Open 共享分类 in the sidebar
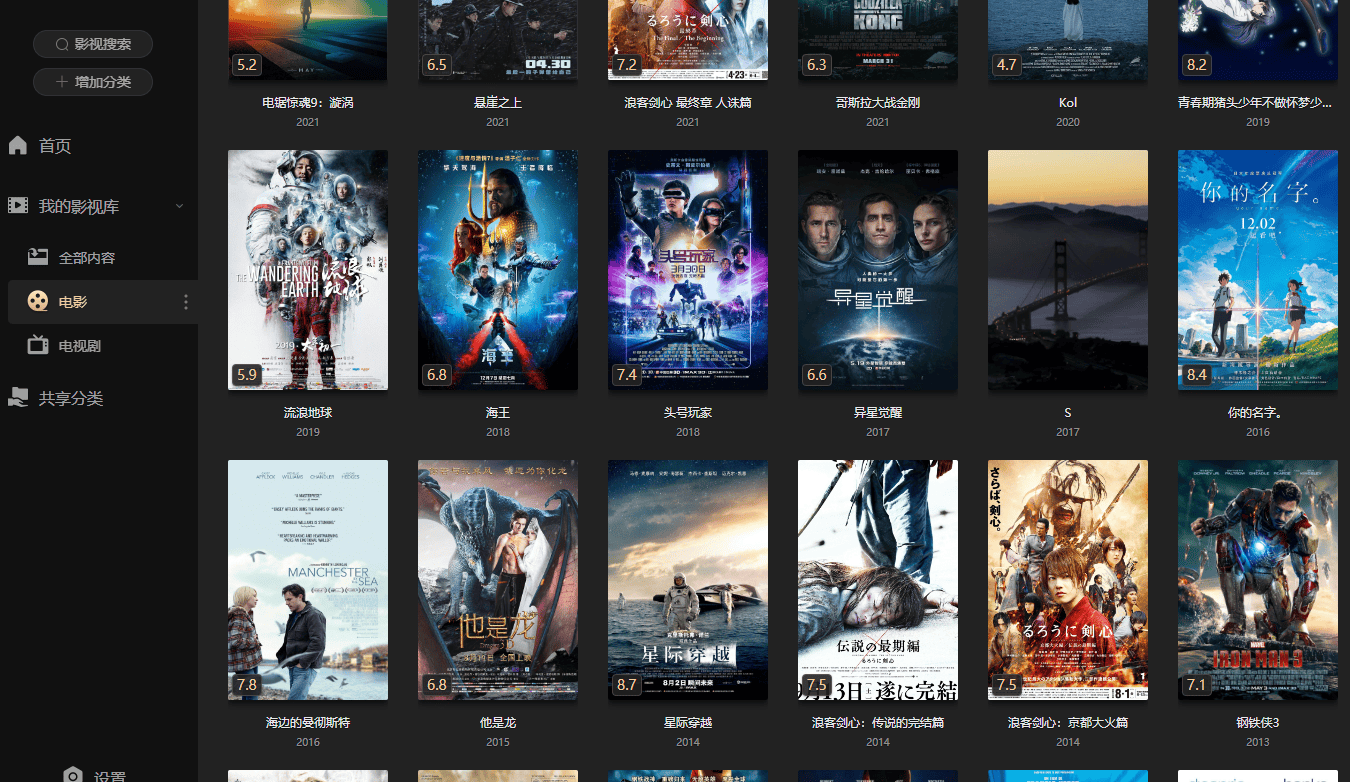This screenshot has width=1350, height=782. pyautogui.click(x=71, y=398)
